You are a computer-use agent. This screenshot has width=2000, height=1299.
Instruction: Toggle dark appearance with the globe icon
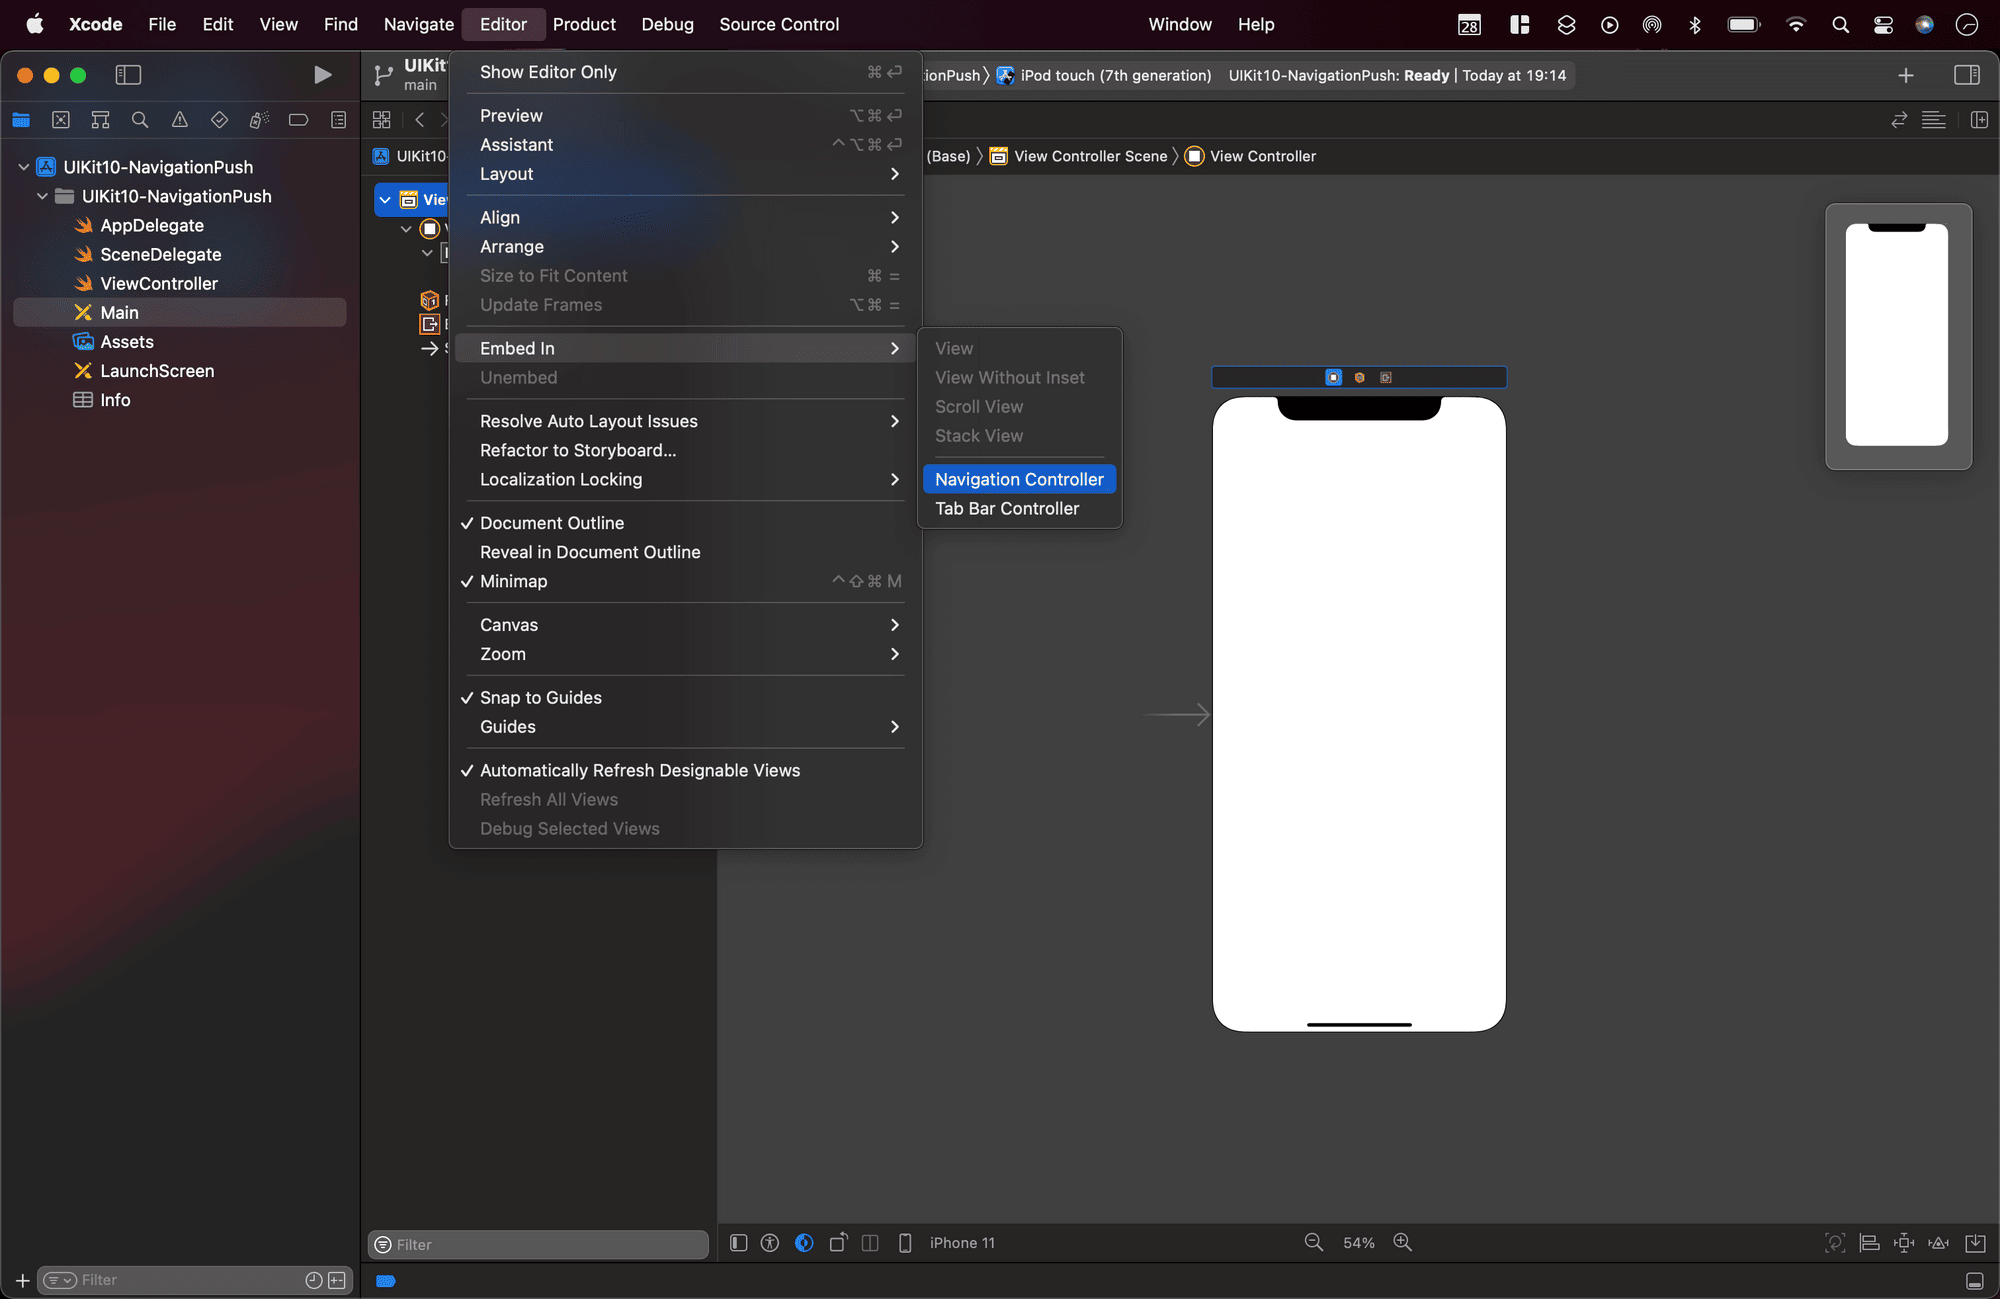[x=803, y=1242]
